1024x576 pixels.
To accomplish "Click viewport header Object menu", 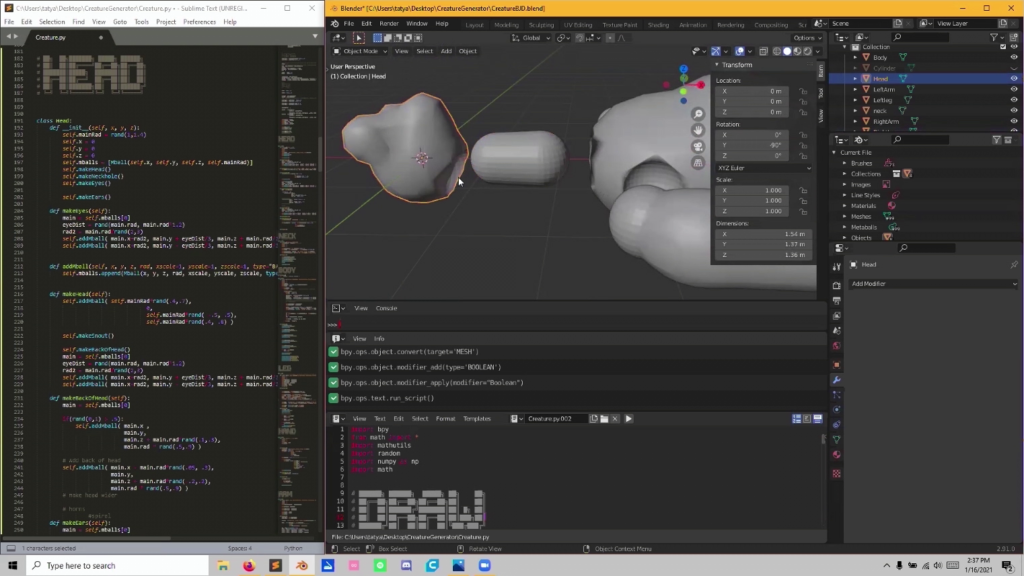I will pos(468,51).
